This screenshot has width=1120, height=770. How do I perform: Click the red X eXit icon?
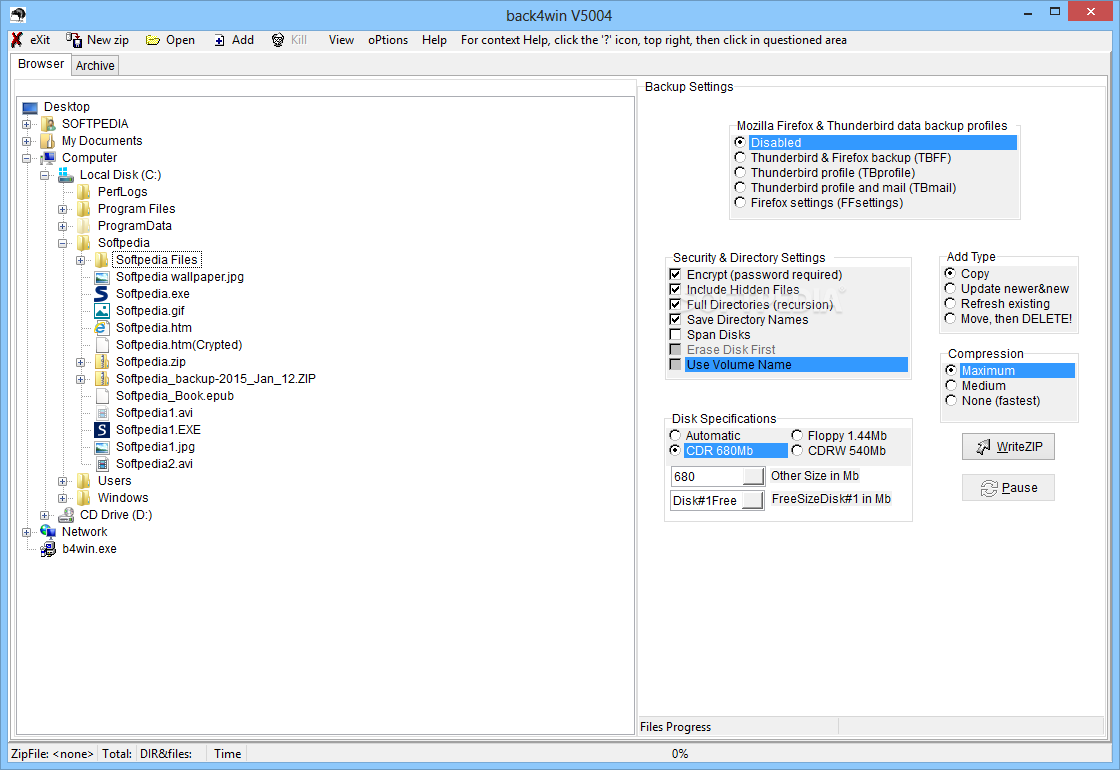tap(17, 40)
